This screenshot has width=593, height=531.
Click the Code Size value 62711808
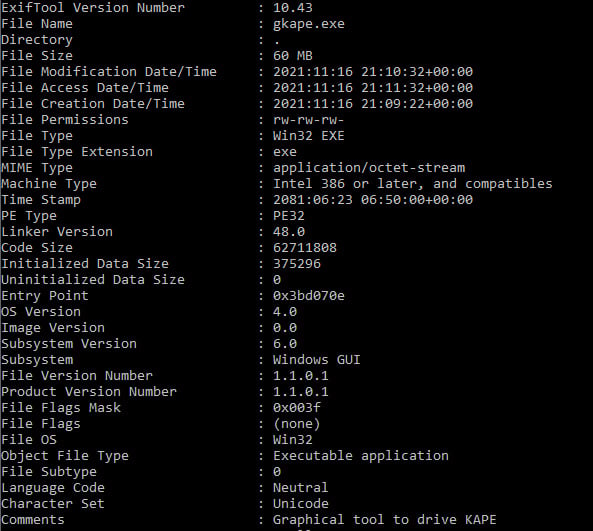coord(305,248)
